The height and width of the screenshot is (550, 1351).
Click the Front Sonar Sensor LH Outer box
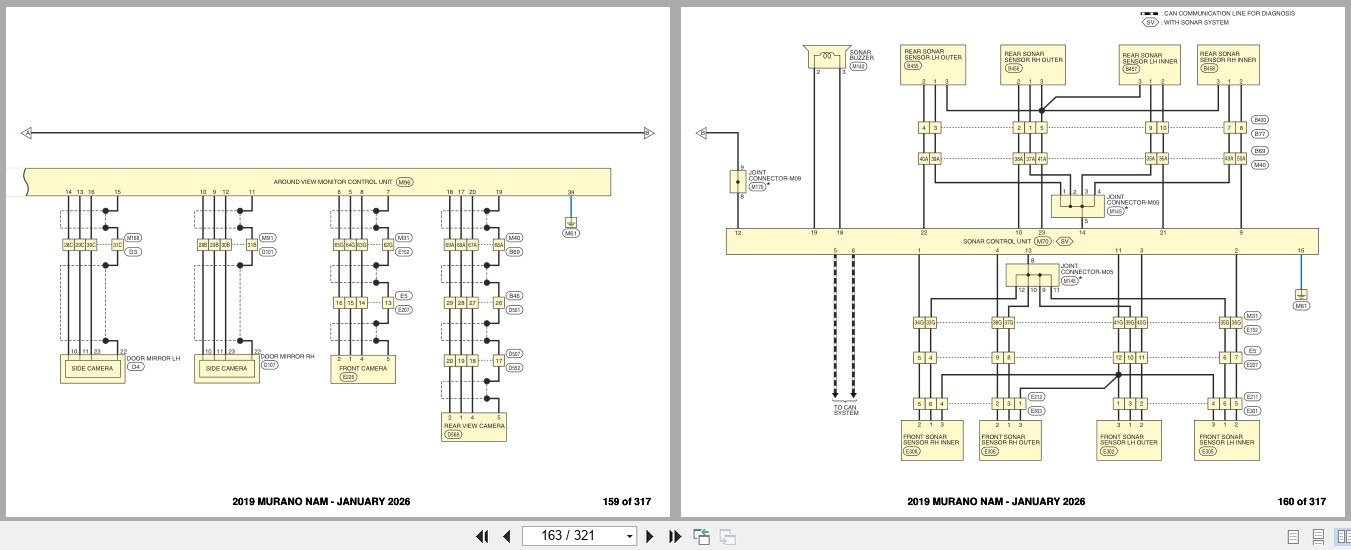click(1130, 440)
